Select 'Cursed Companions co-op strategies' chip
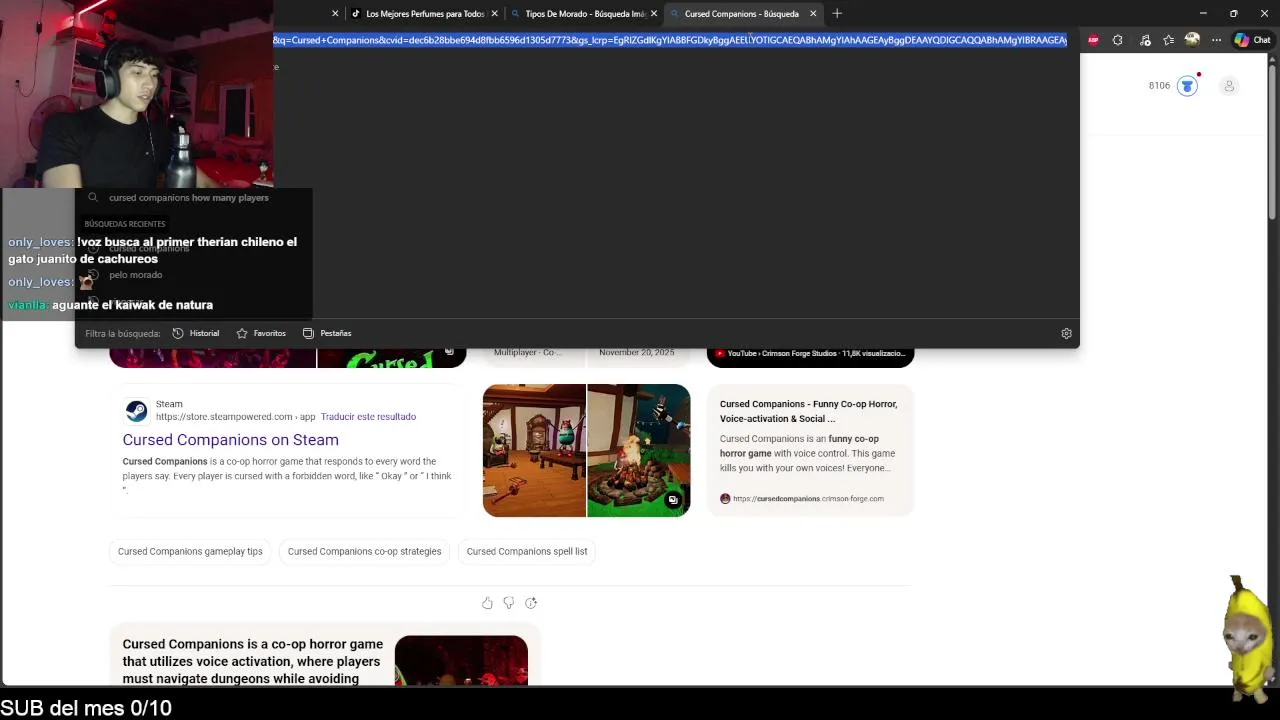 tap(364, 552)
